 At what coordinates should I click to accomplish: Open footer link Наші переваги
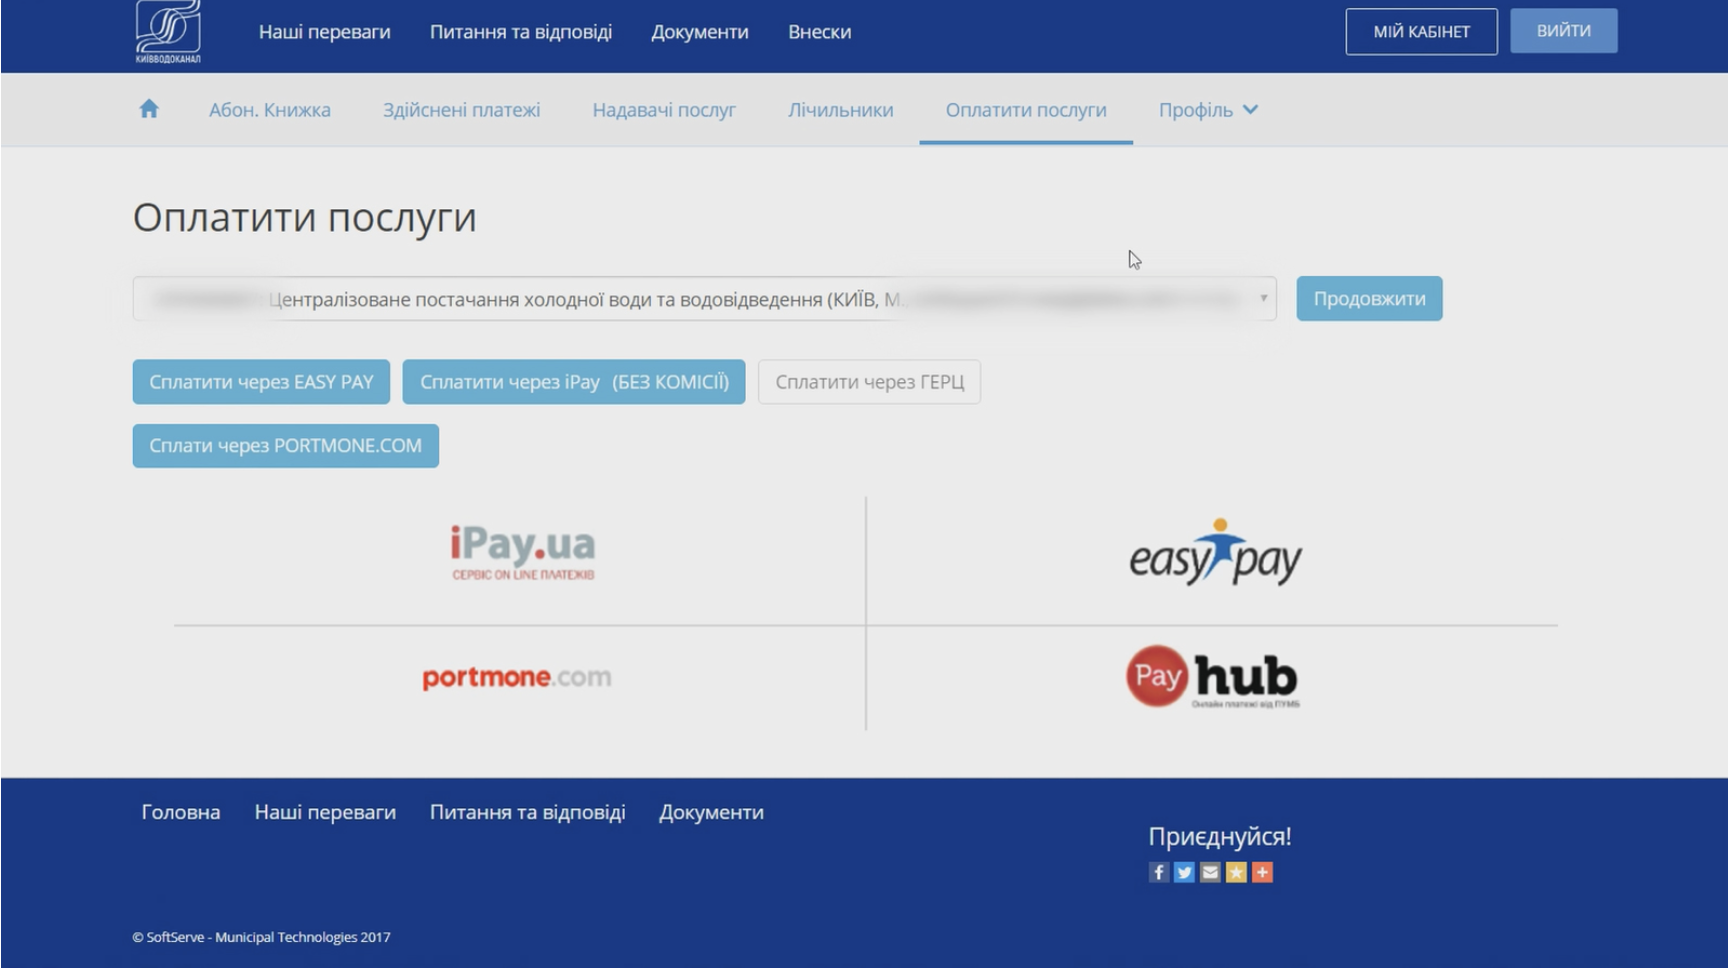pyautogui.click(x=325, y=813)
